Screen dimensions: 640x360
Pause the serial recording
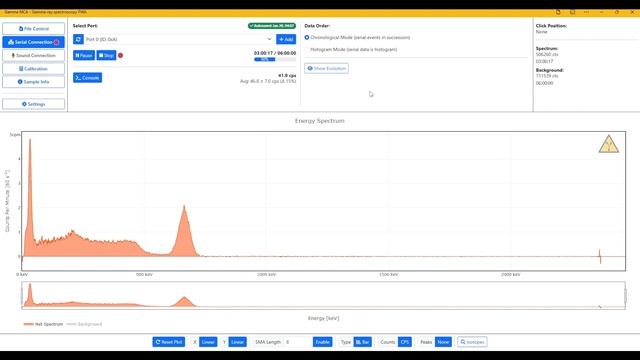tap(84, 55)
